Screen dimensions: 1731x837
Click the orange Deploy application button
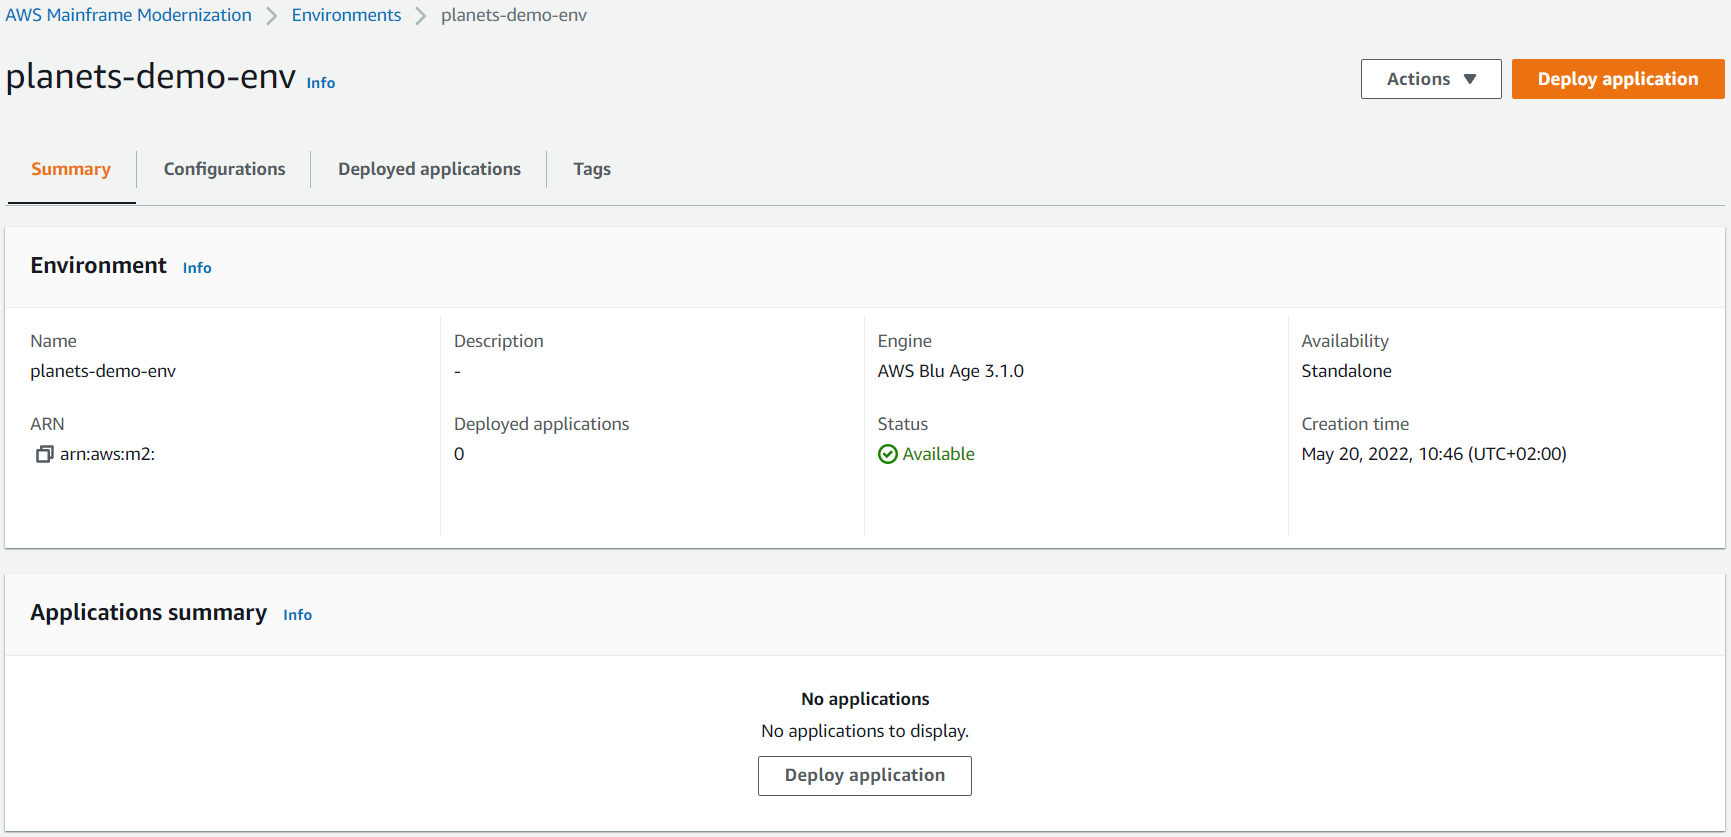pos(1618,79)
